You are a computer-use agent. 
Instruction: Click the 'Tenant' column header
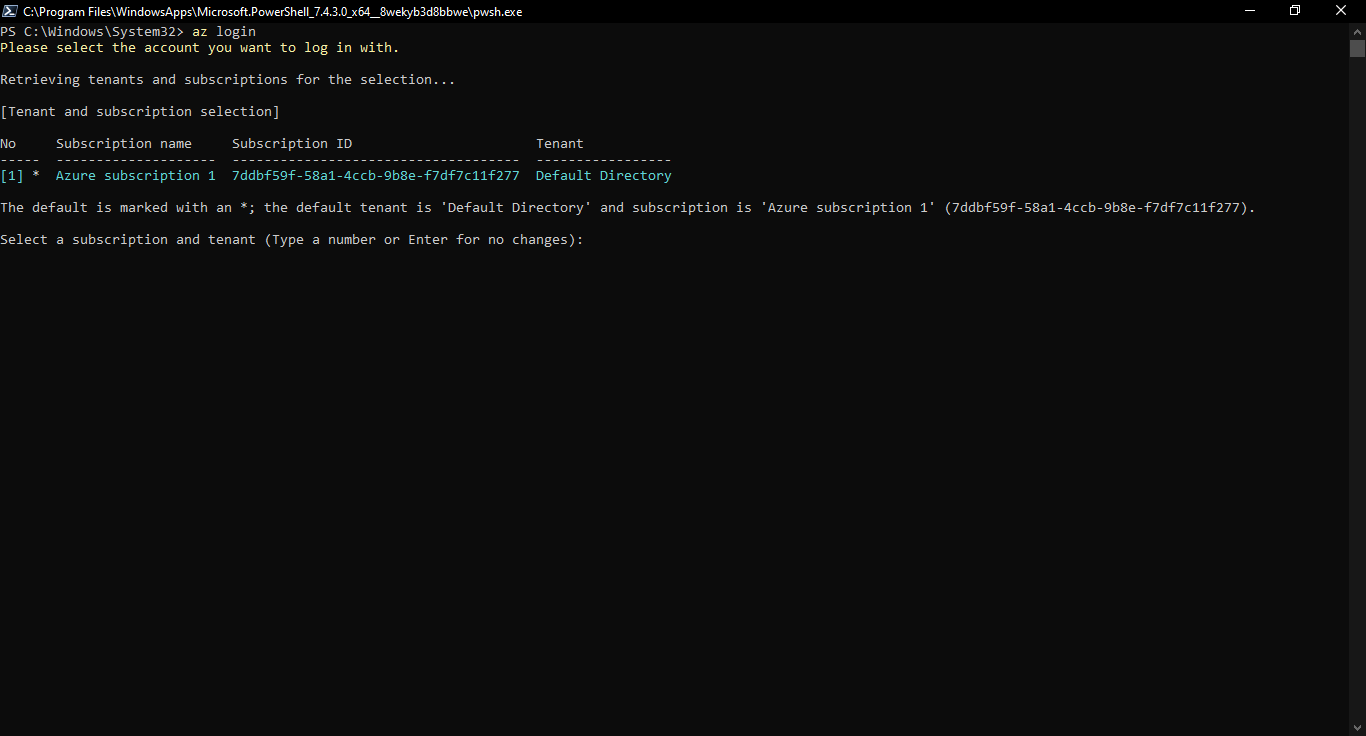(560, 144)
